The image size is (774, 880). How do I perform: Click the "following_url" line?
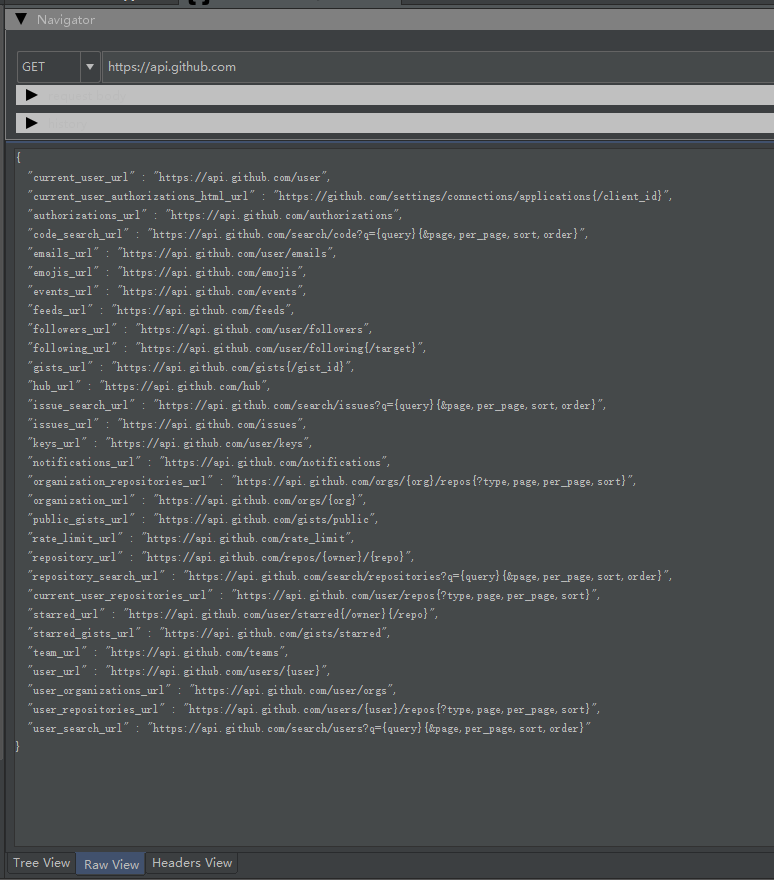click(227, 349)
